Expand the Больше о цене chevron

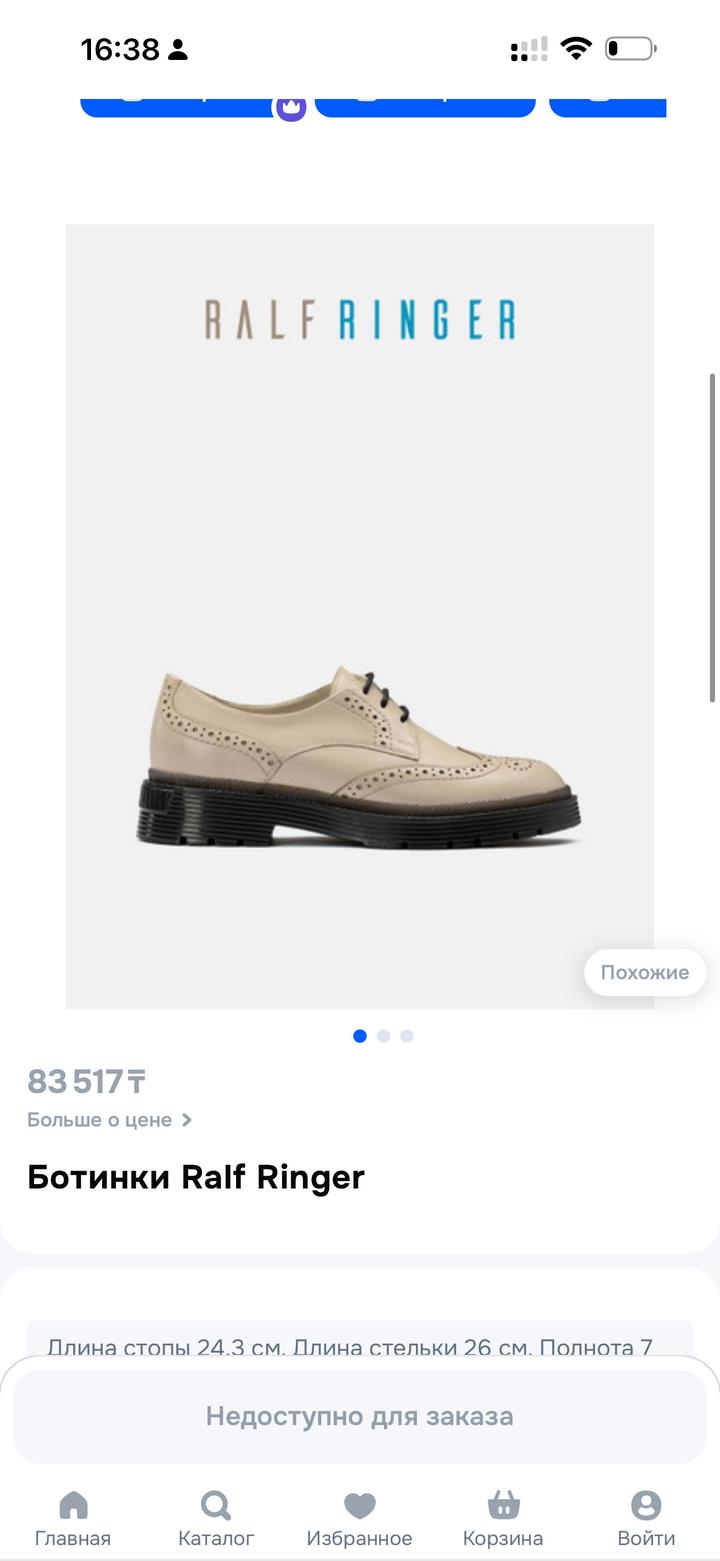[x=186, y=1120]
